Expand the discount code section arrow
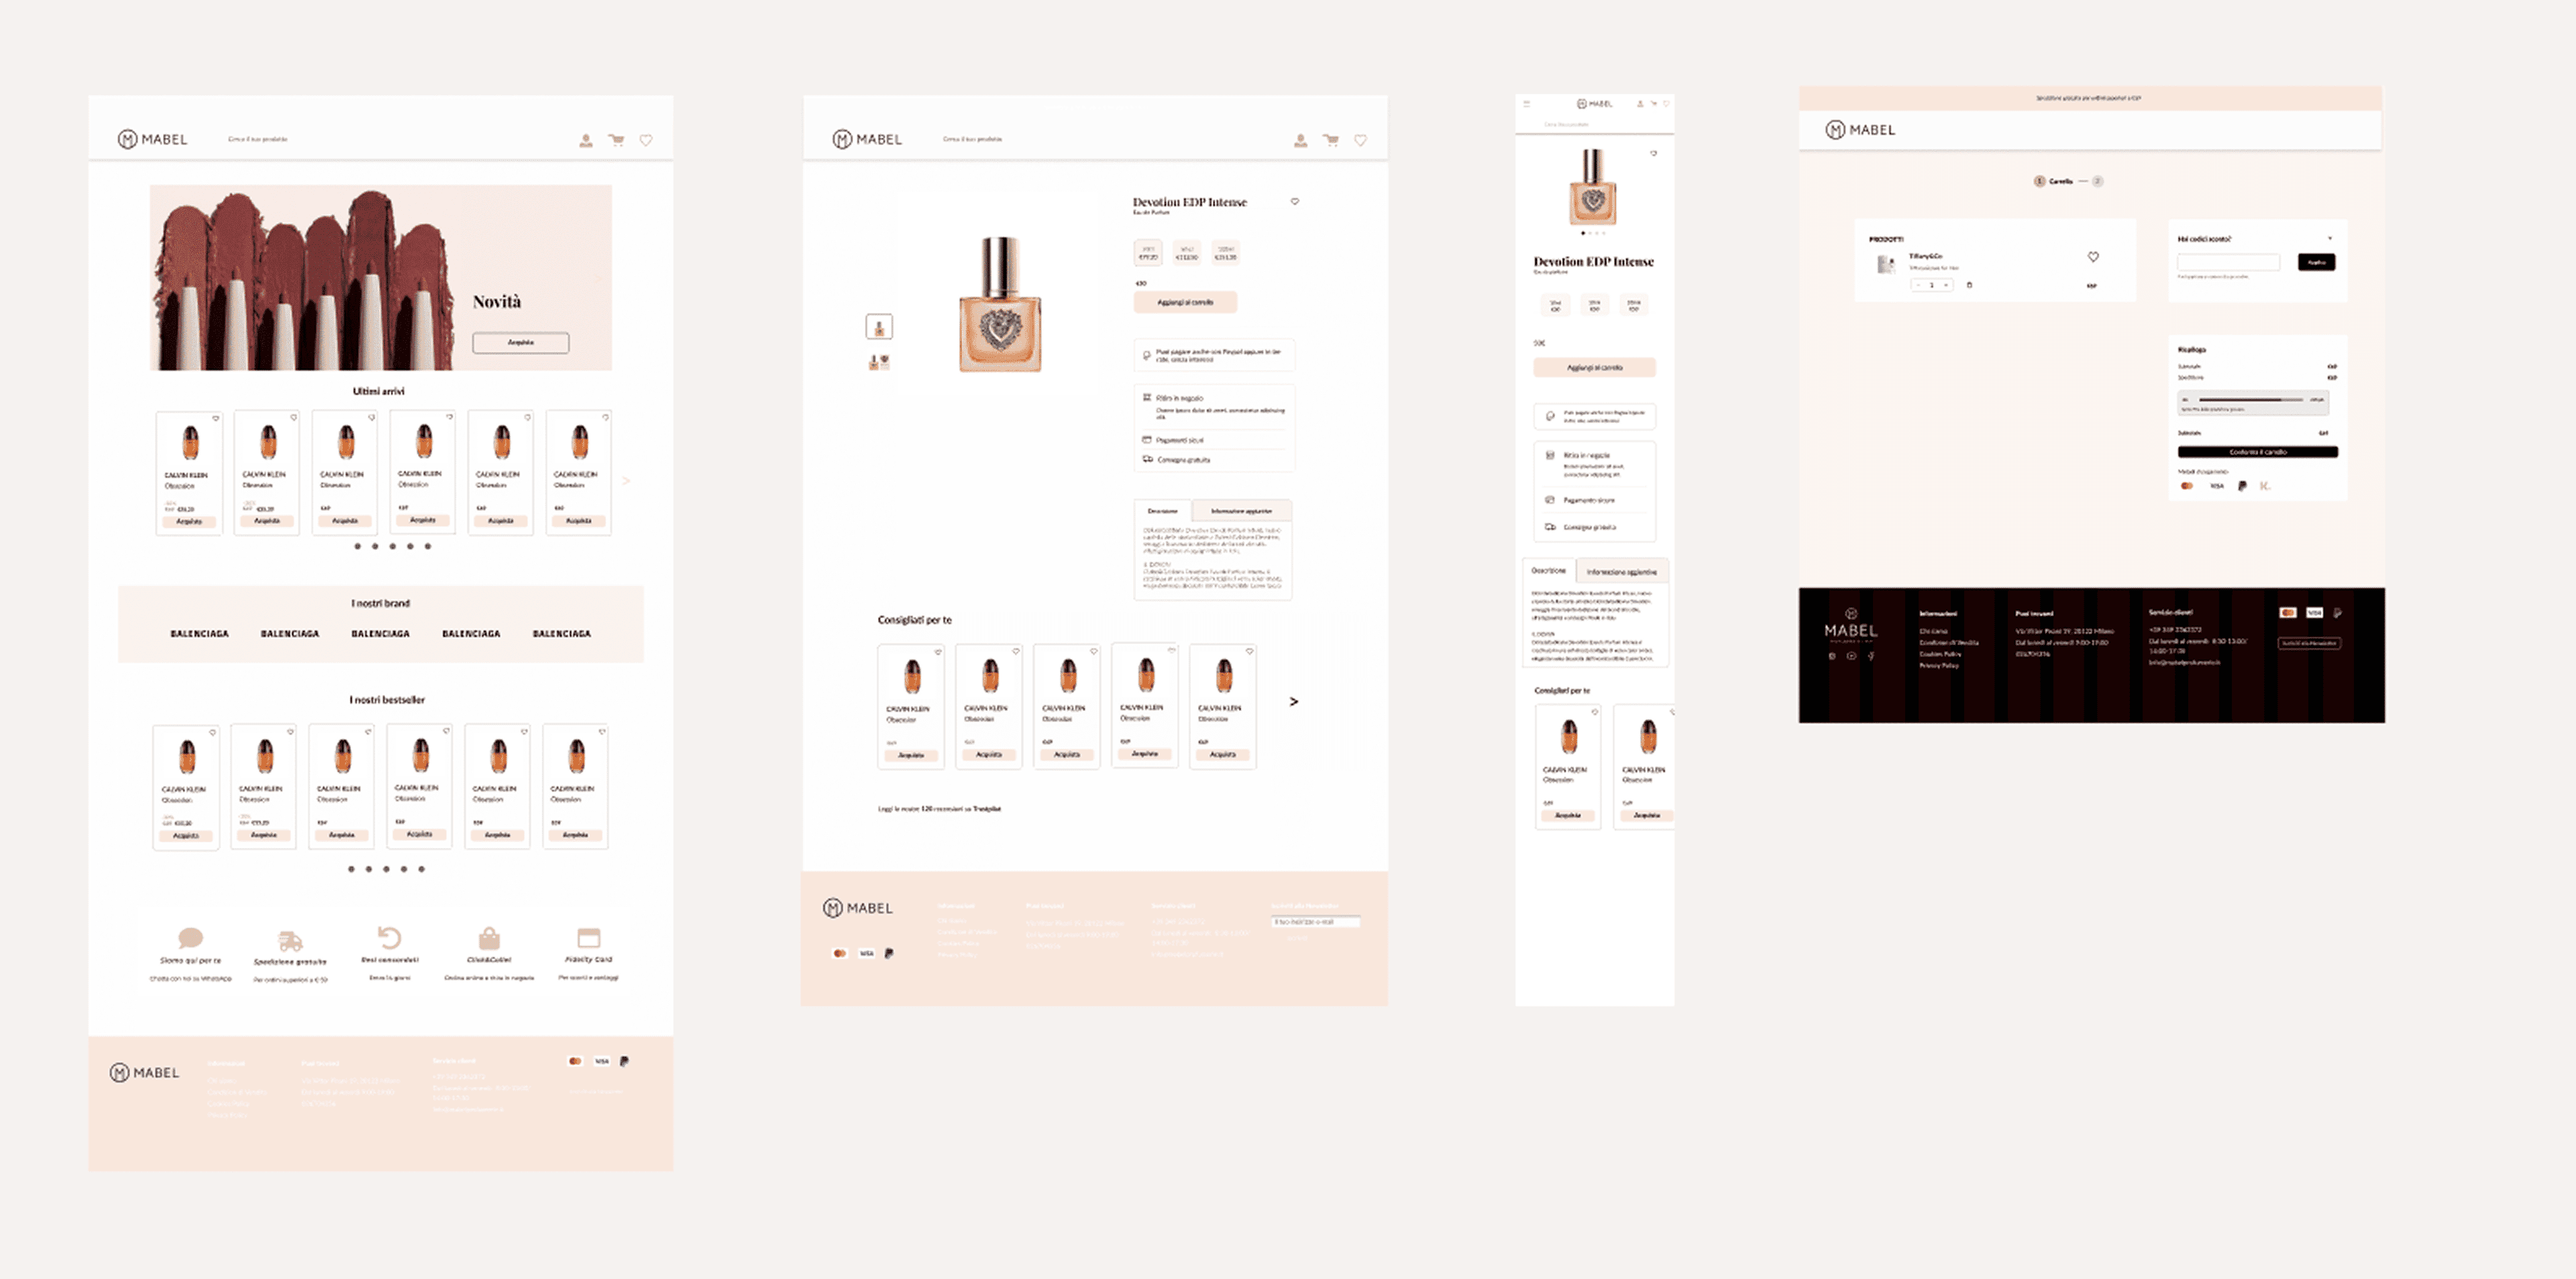Screen dimensions: 2576x1279 (x=2330, y=239)
